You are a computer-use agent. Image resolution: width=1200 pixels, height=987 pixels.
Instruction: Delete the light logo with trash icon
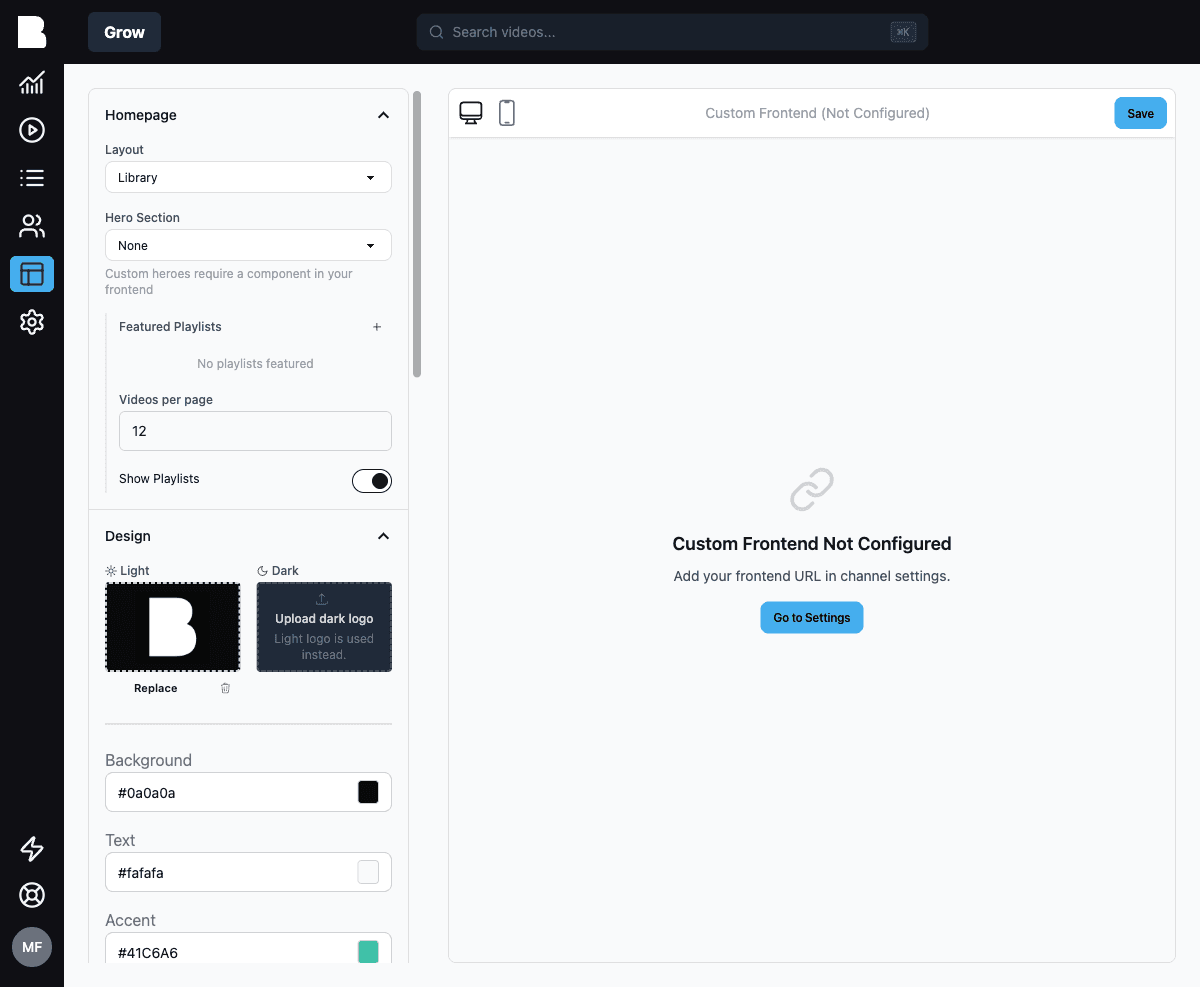click(x=225, y=688)
